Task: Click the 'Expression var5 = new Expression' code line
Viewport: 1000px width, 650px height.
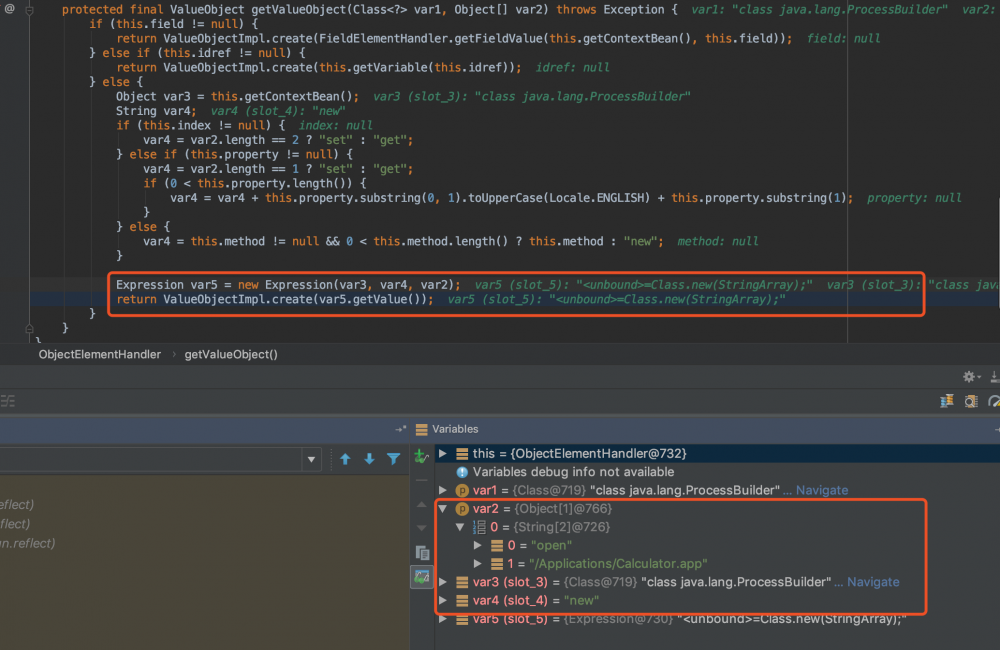Action: [288, 285]
